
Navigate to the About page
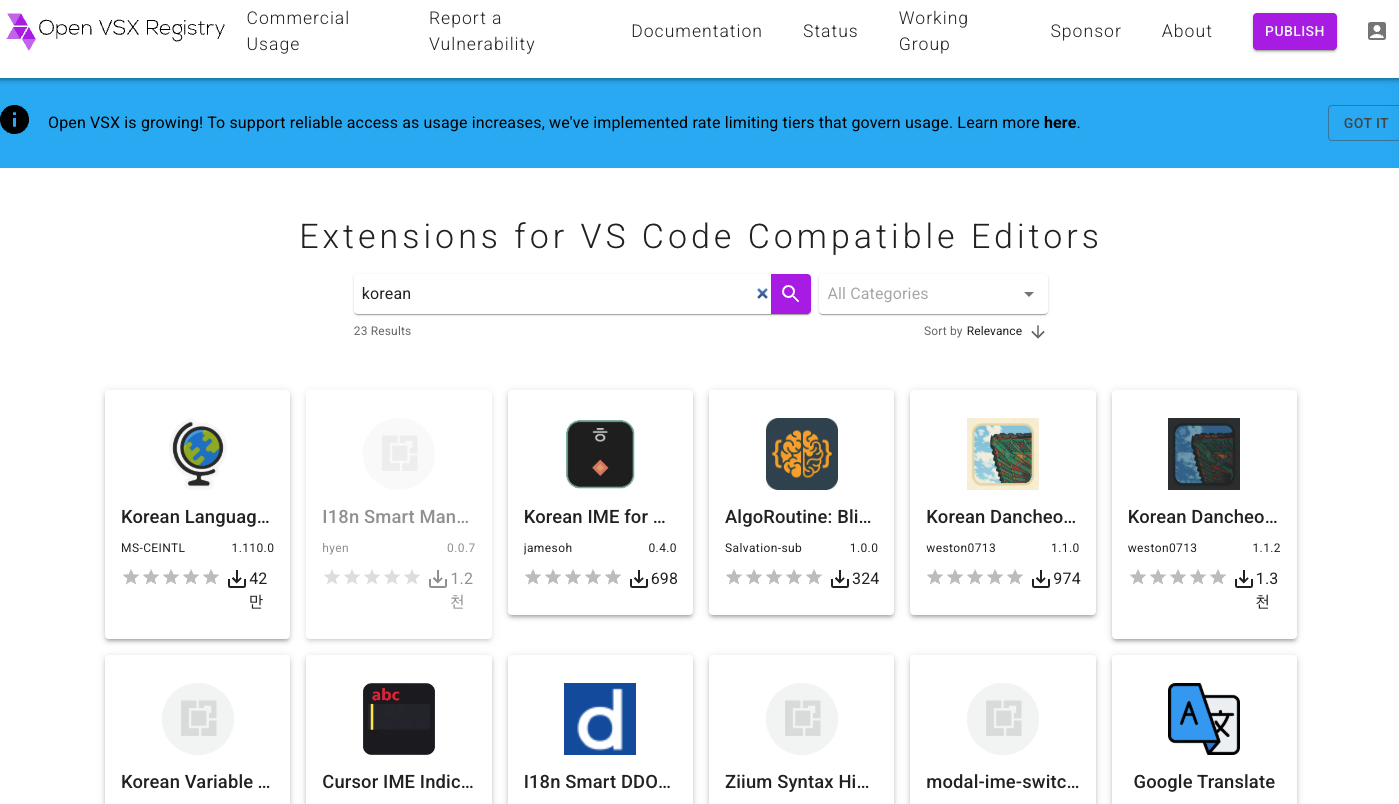(x=1187, y=31)
